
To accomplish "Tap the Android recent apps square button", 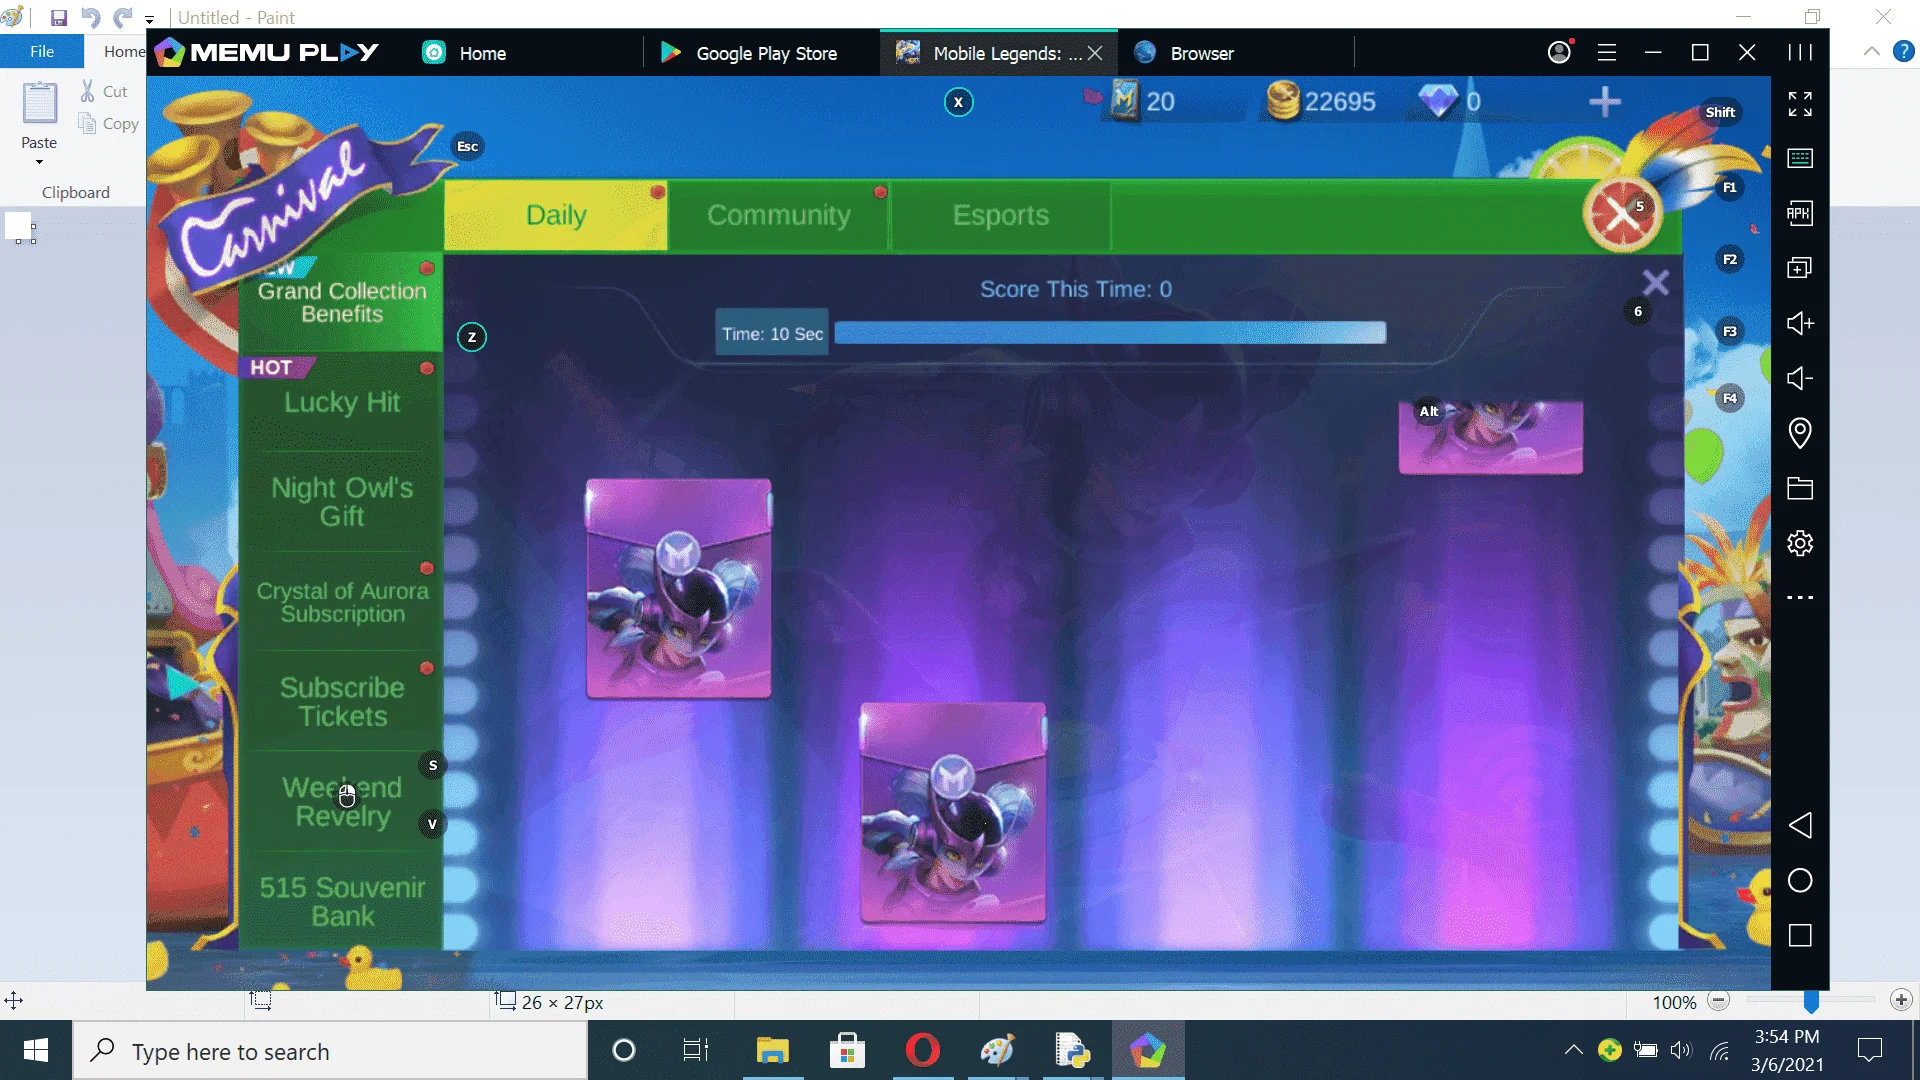I will 1800,935.
